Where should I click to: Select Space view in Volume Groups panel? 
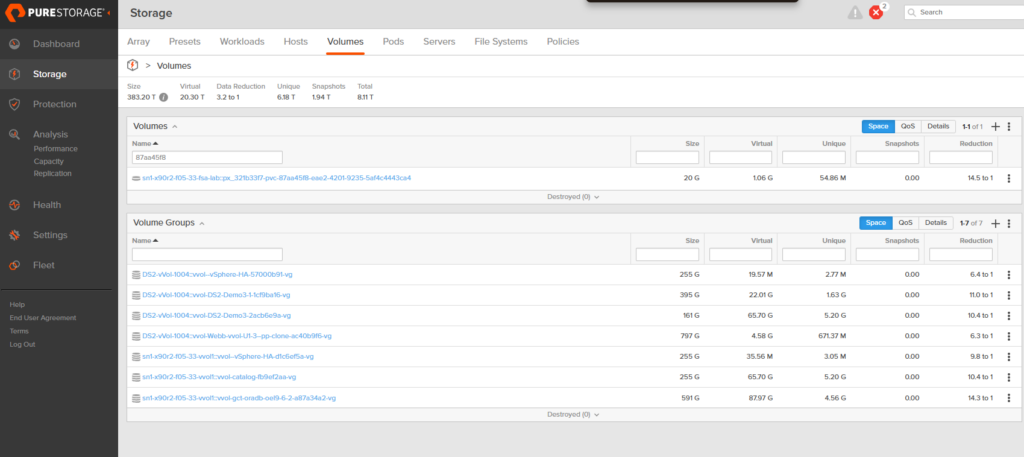(876, 223)
